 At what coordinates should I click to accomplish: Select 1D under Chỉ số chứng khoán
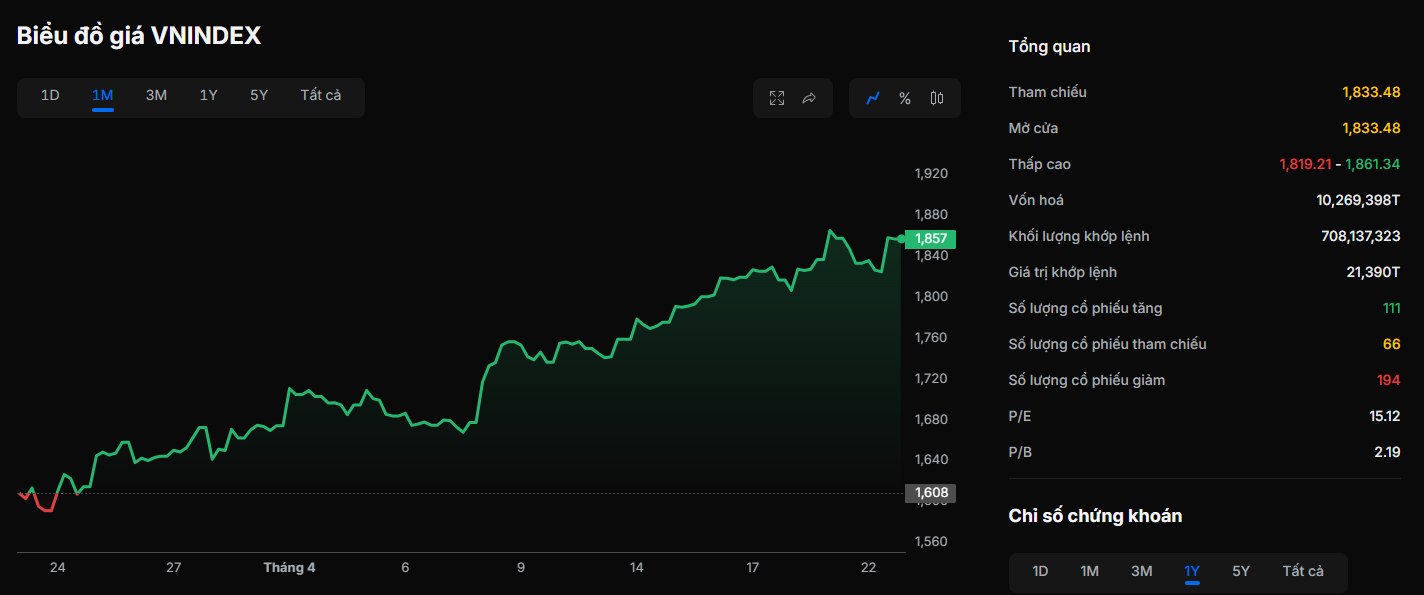click(1040, 572)
